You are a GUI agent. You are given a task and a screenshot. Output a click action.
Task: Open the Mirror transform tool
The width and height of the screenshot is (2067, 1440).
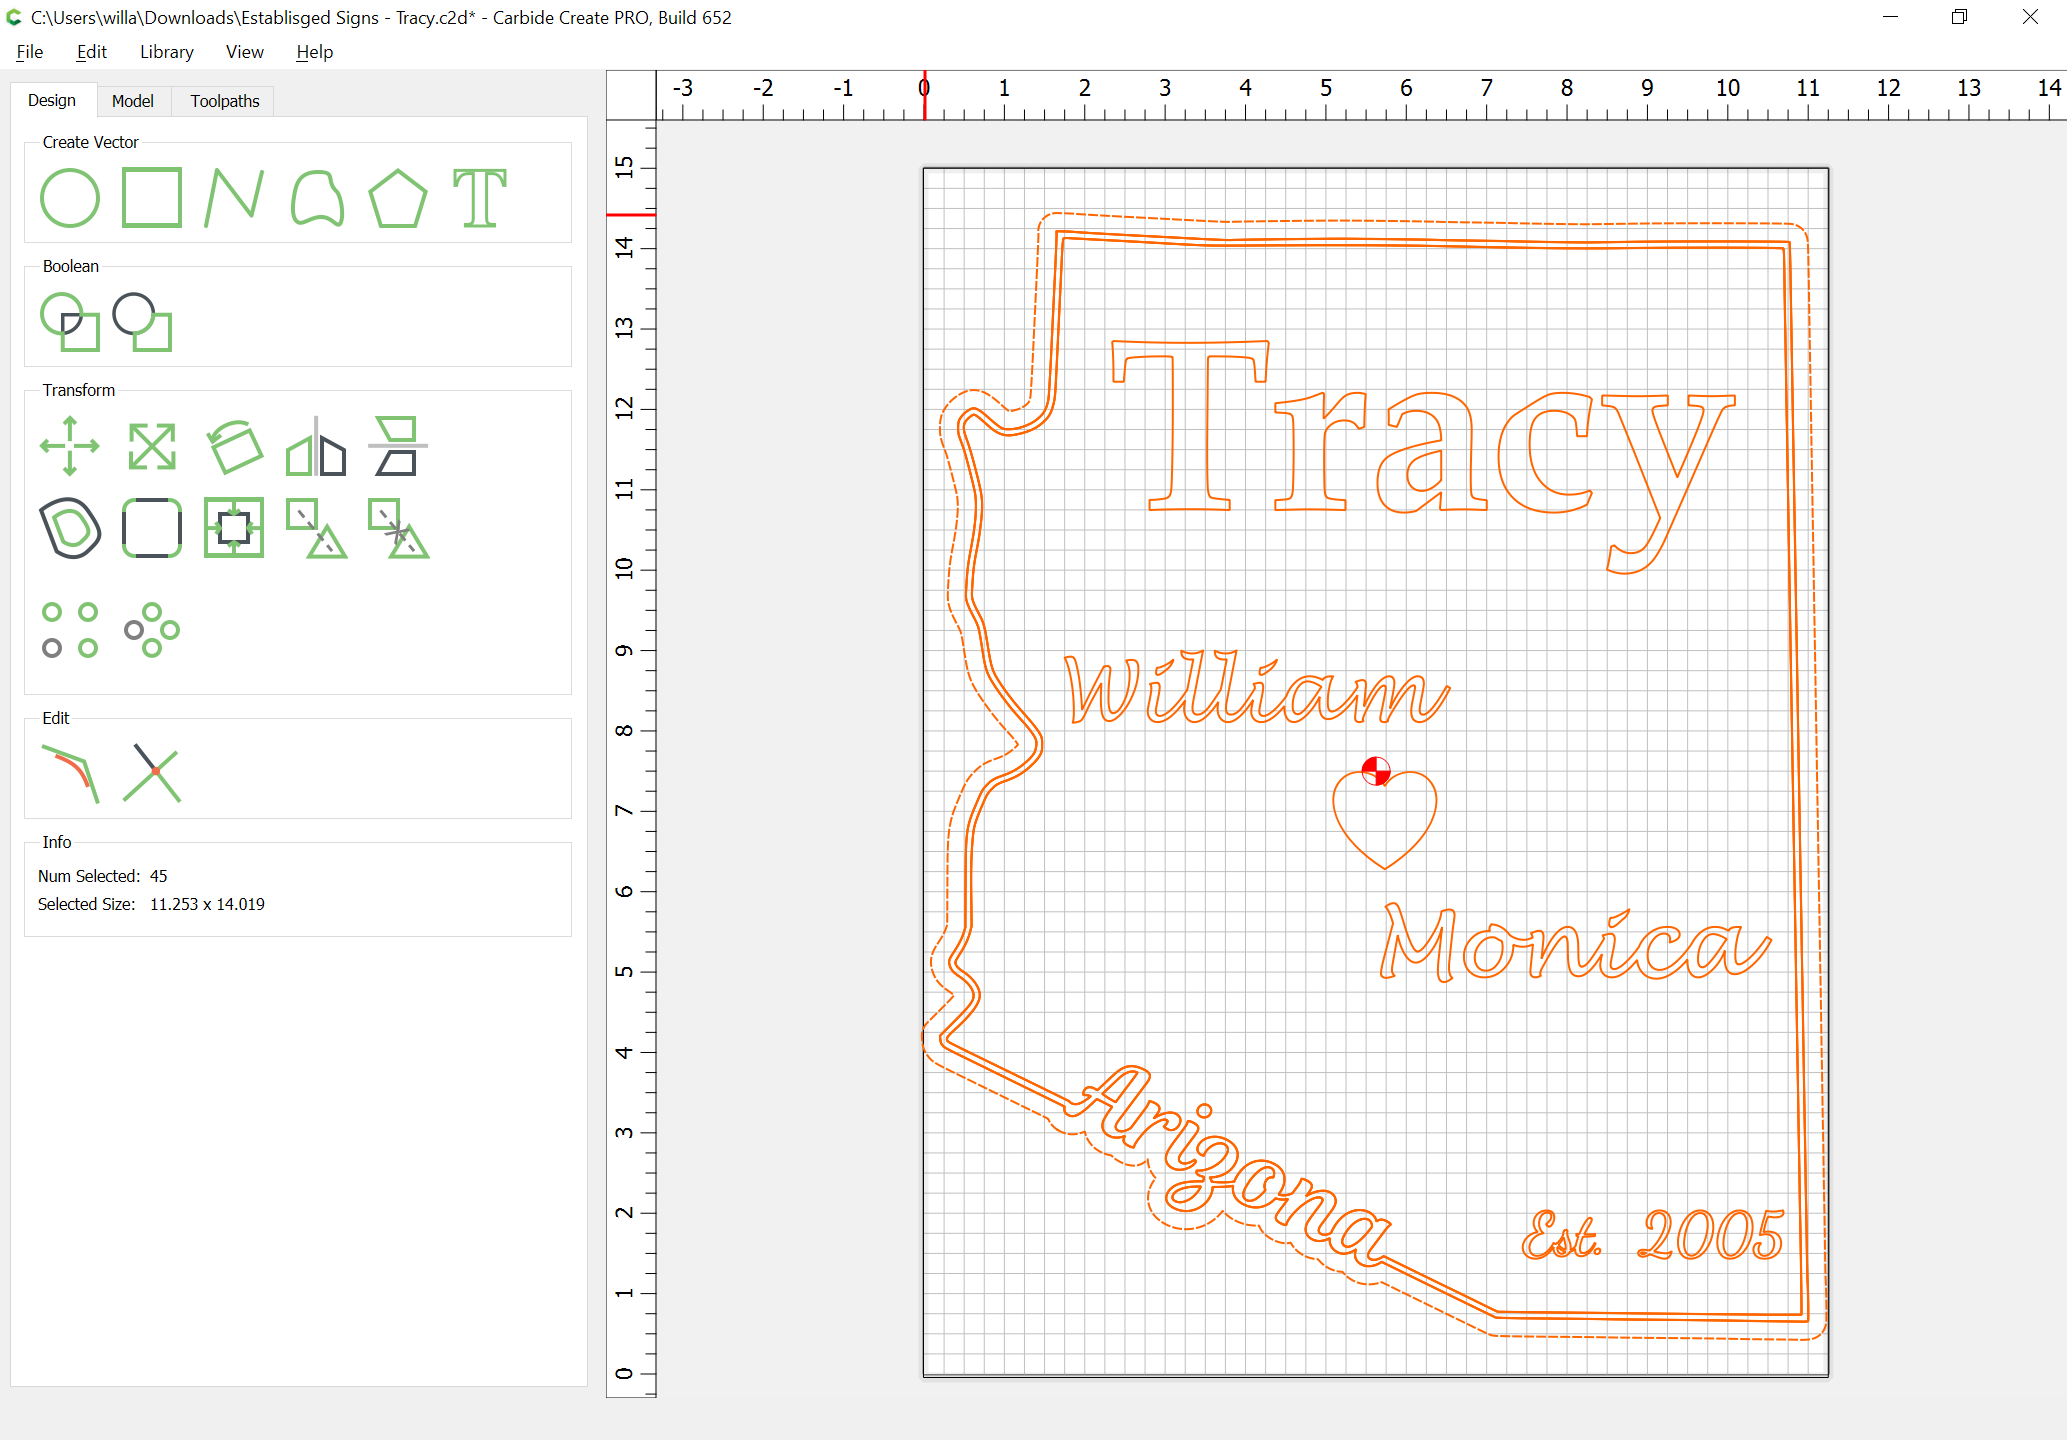pos(316,446)
